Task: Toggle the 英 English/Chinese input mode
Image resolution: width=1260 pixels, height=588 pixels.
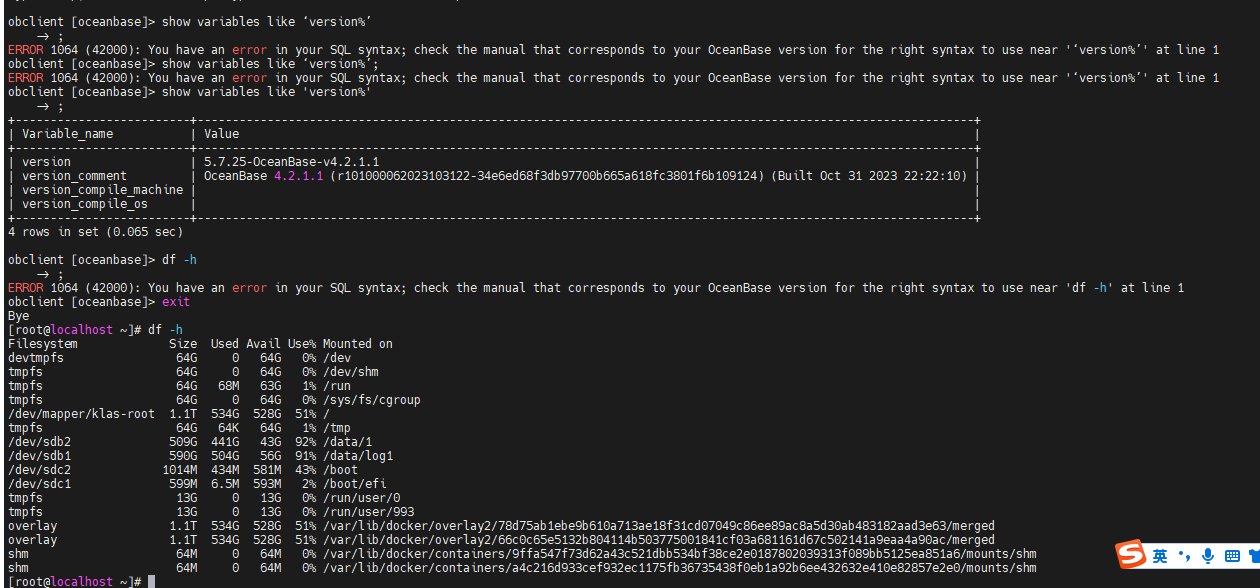Action: coord(1160,556)
